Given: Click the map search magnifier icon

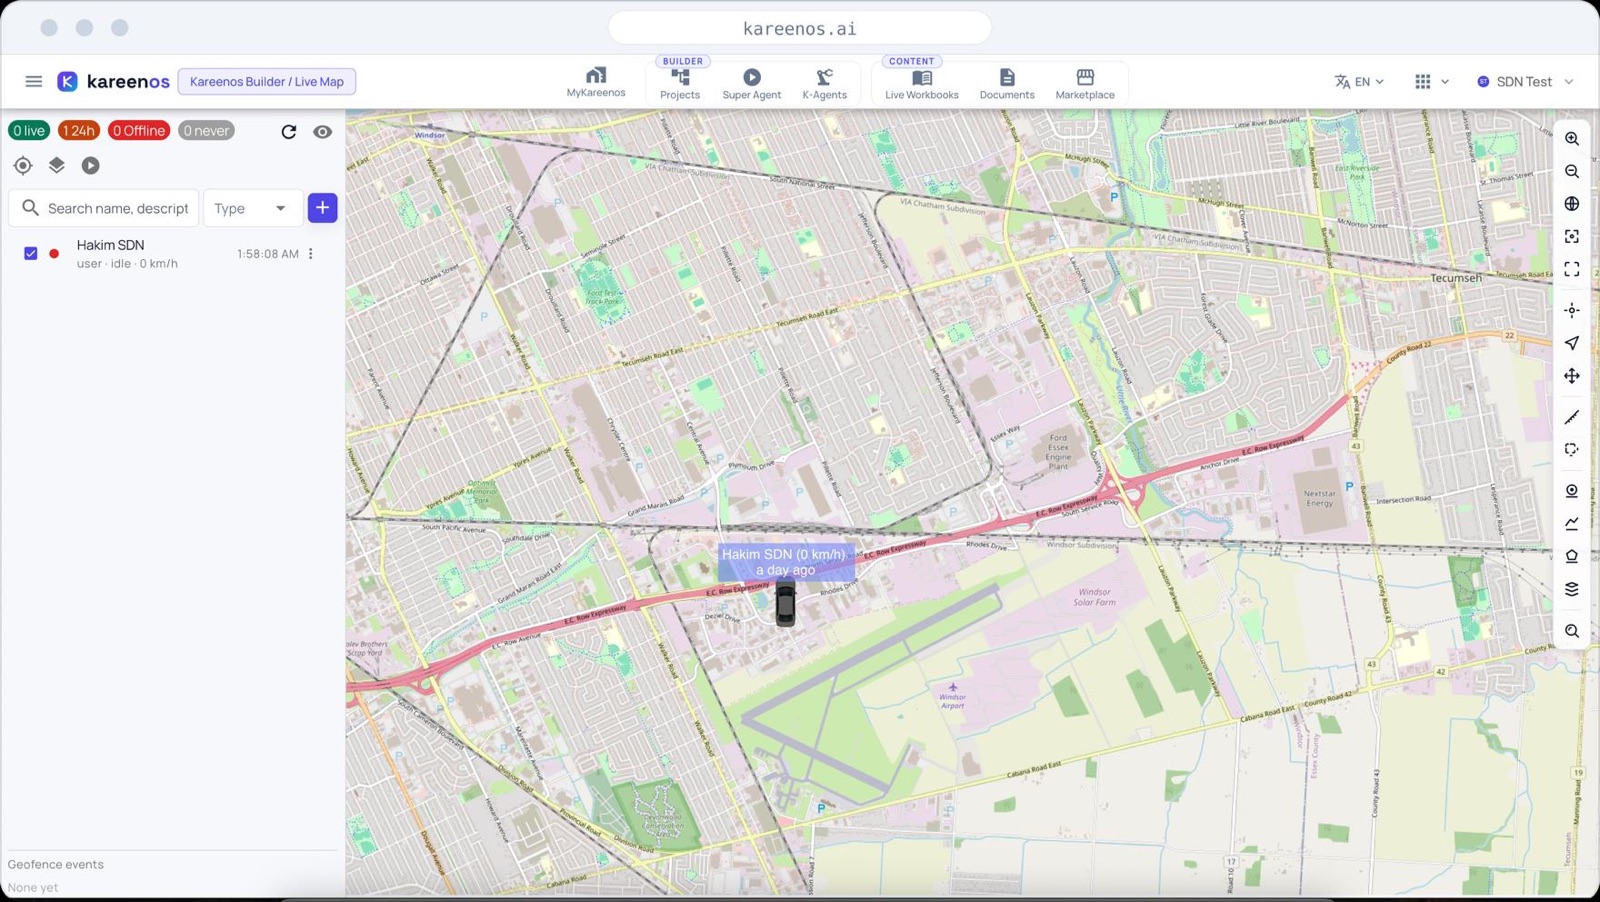Looking at the screenshot, I should 1572,631.
